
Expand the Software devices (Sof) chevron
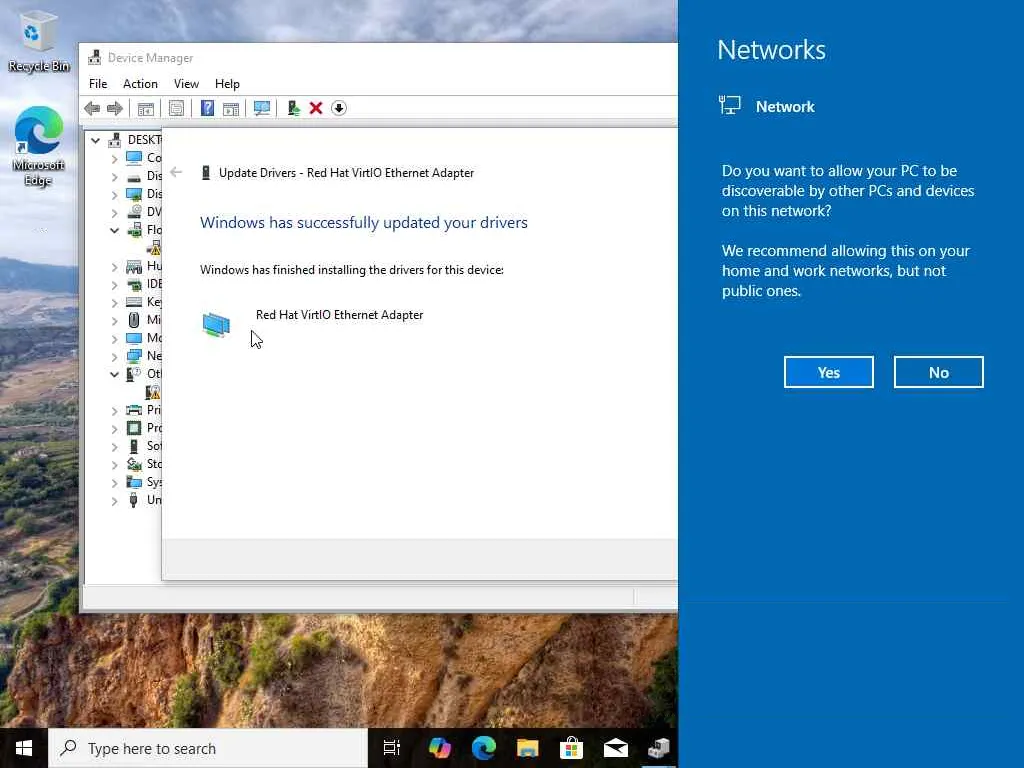114,446
